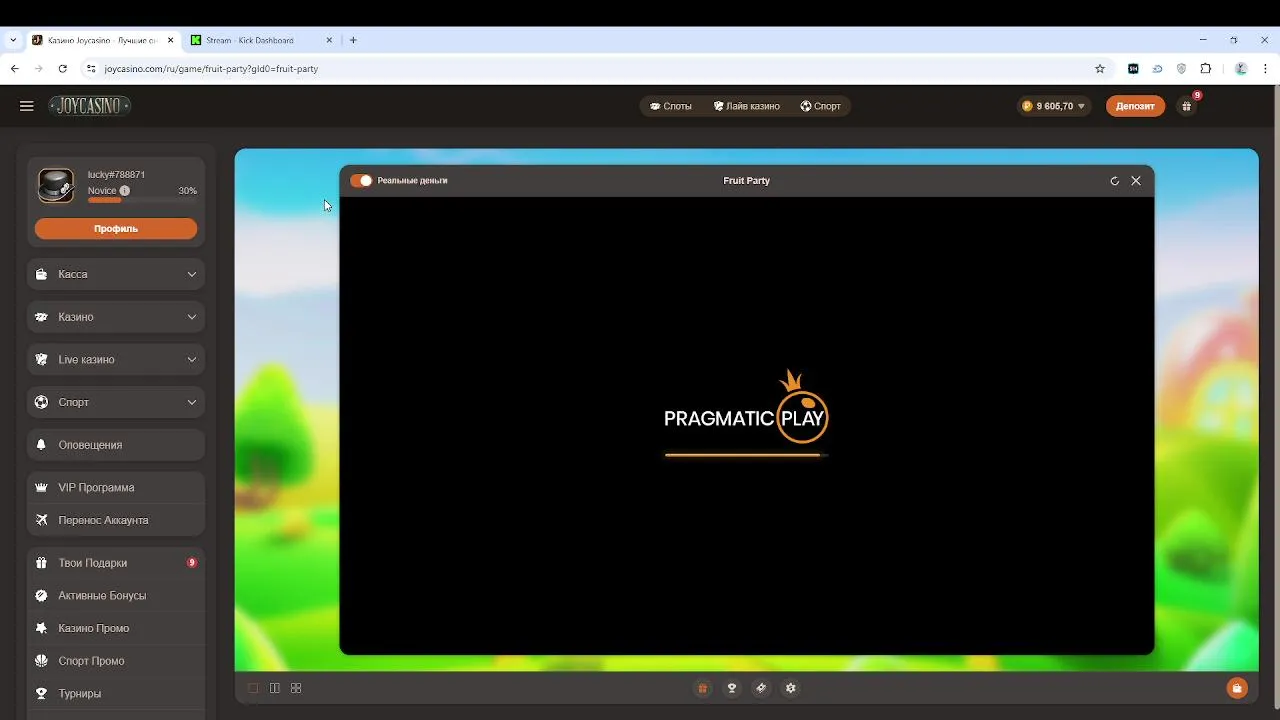Open Спорт Промо in the sidebar
Viewport: 1280px width, 720px height.
(x=116, y=661)
